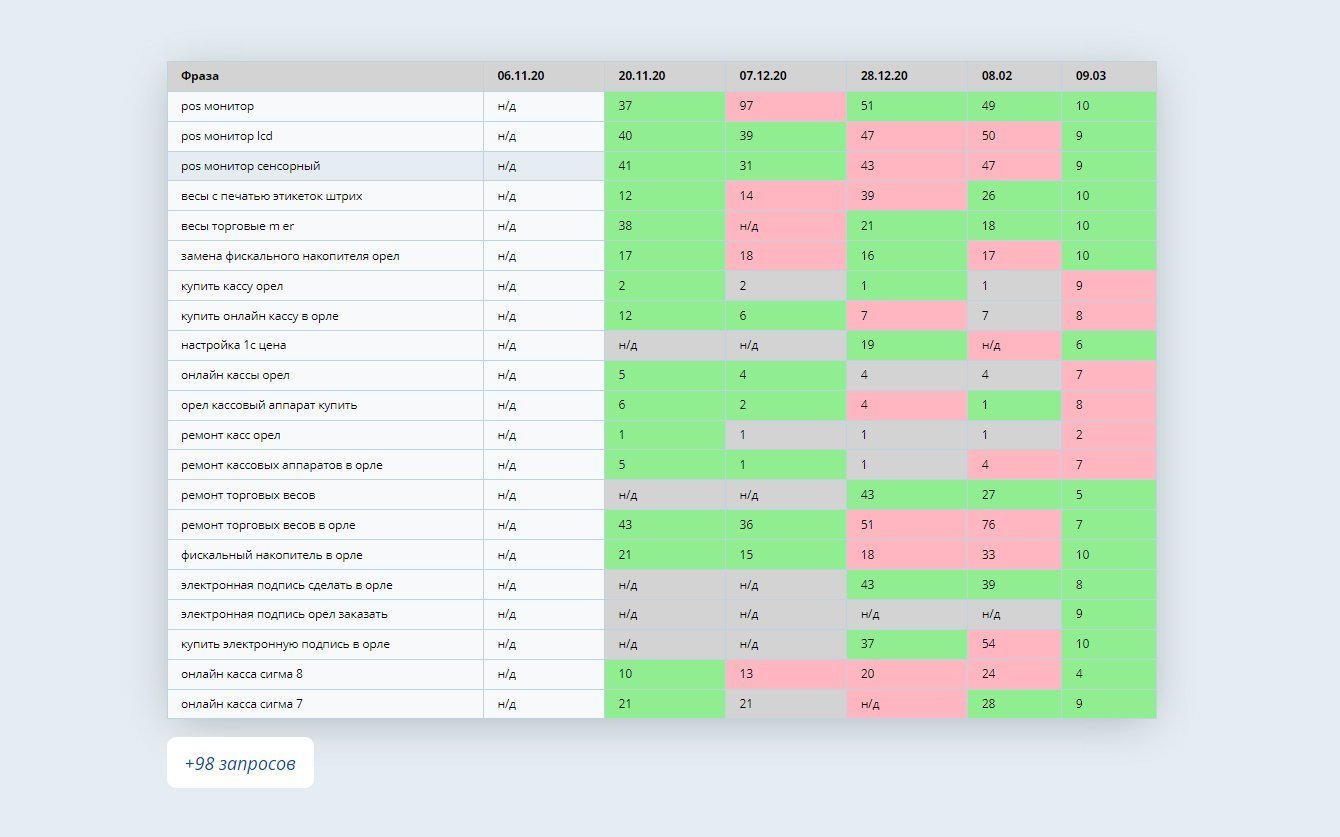Select the "настройка 1с цена" phrase cell
This screenshot has height=837, width=1340.
click(234, 345)
